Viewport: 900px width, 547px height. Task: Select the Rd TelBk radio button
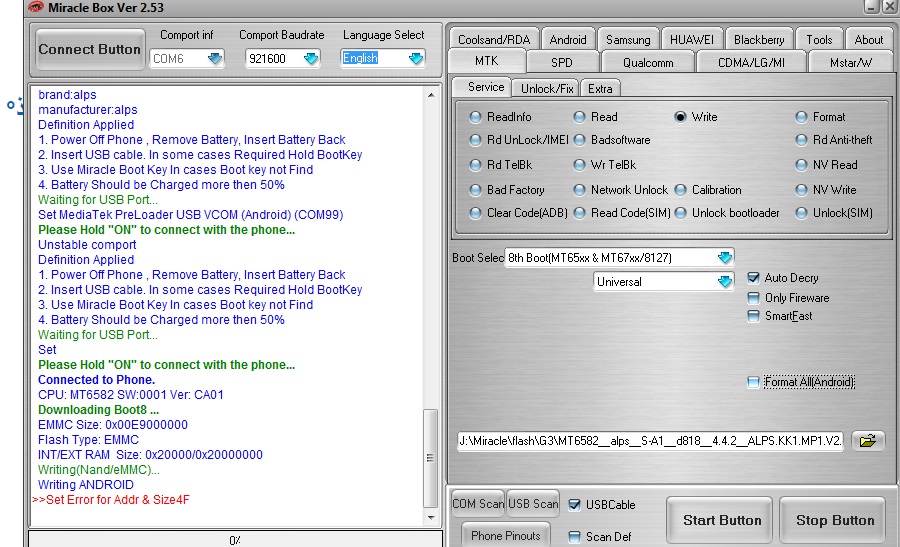pyautogui.click(x=475, y=165)
